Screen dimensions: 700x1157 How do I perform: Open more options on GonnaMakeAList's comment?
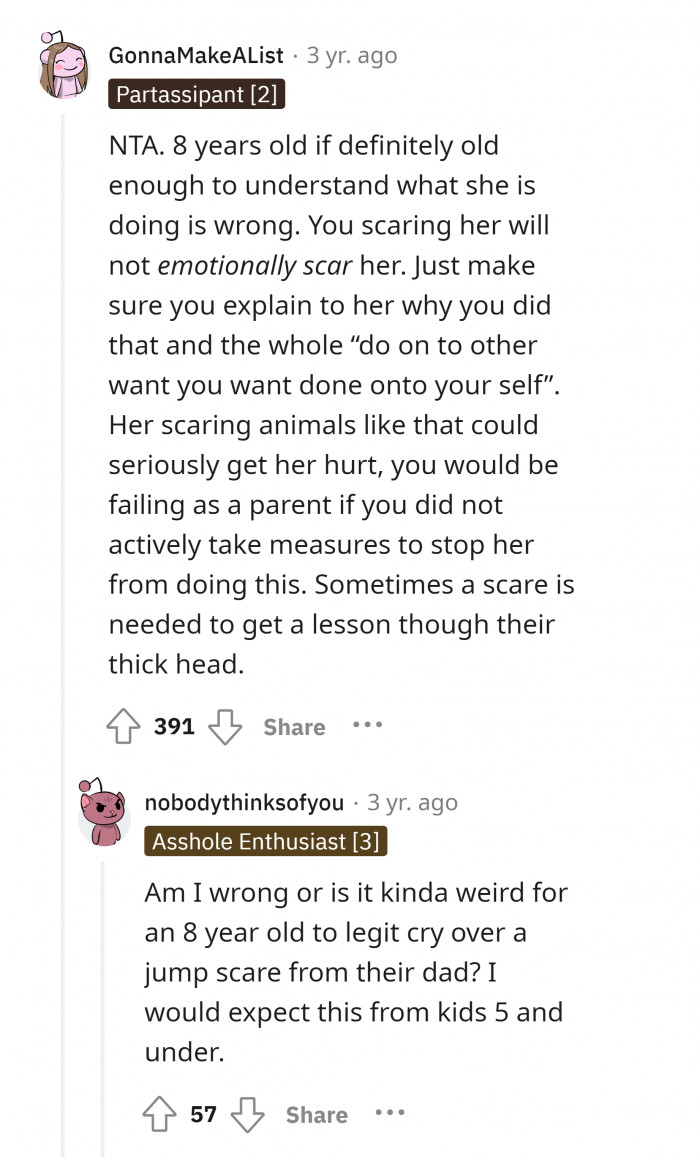tap(367, 725)
